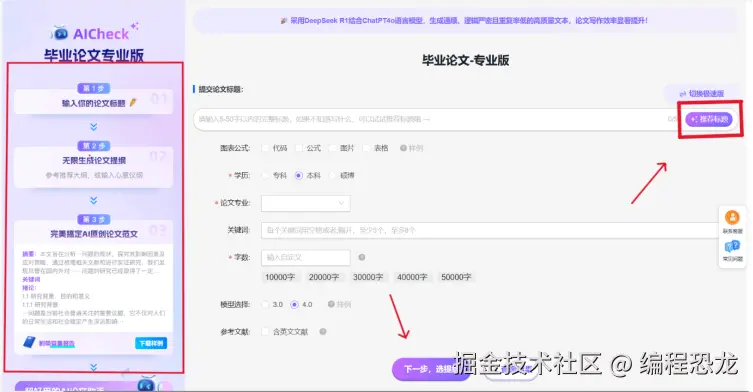Tick the 代码 checkbox
Viewport: 753px width, 392px height.
coord(265,148)
